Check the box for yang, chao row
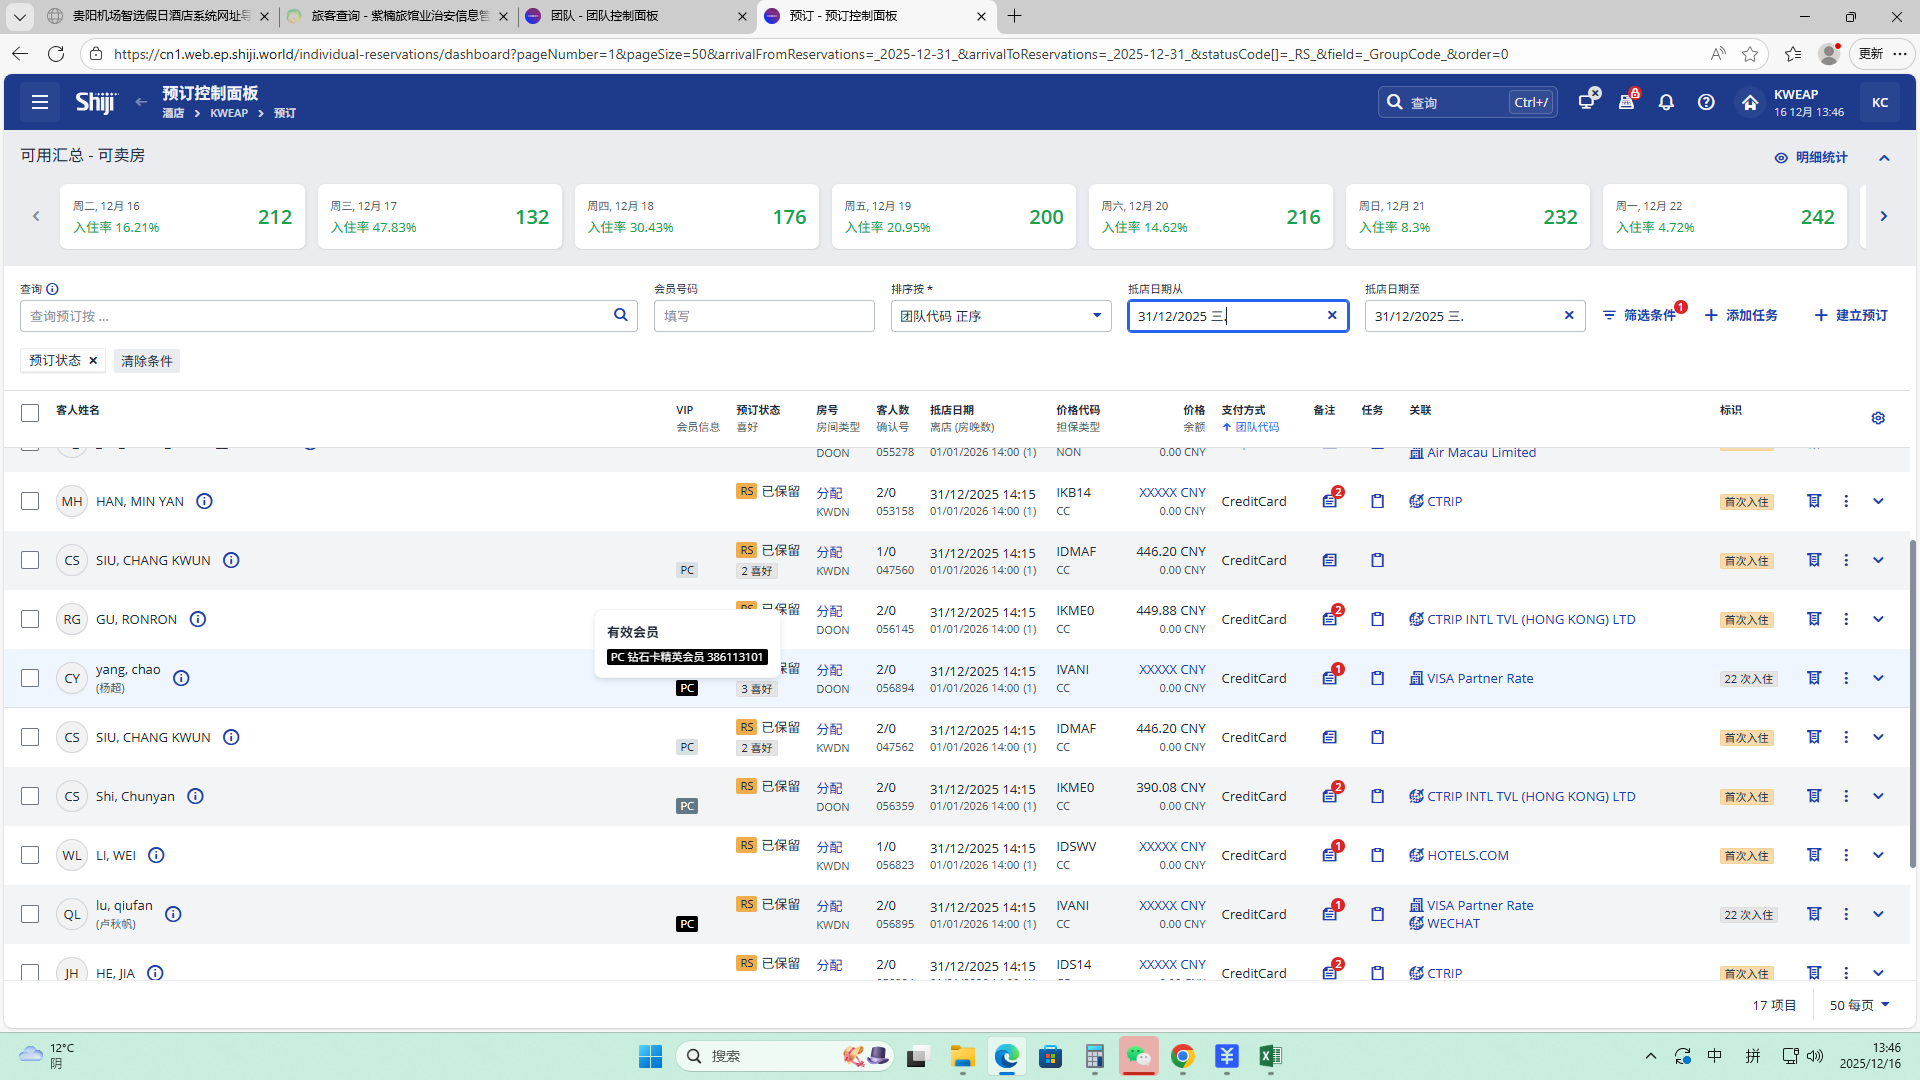 tap(30, 678)
